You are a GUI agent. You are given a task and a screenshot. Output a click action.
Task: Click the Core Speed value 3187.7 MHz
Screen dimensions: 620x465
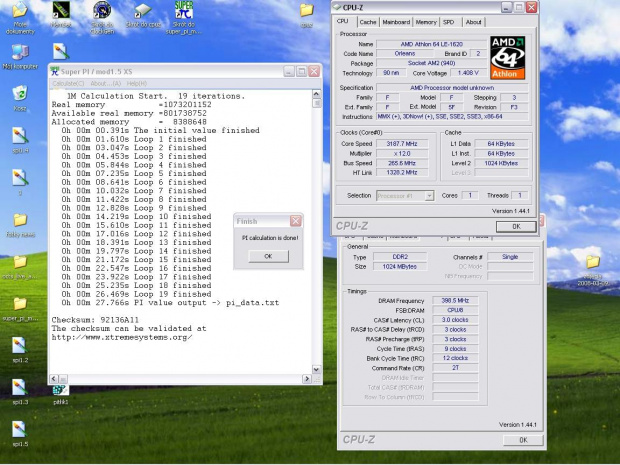402,144
